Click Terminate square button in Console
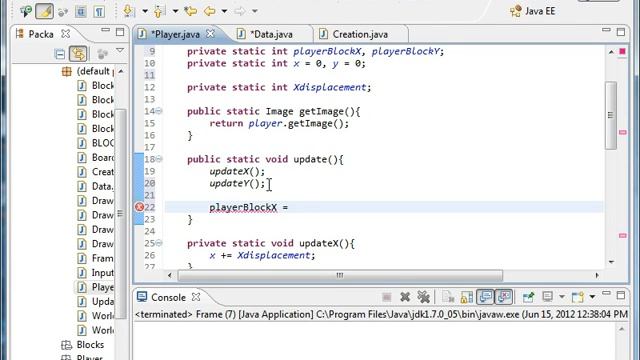Screen dimensions: 640x360 (x=387, y=297)
